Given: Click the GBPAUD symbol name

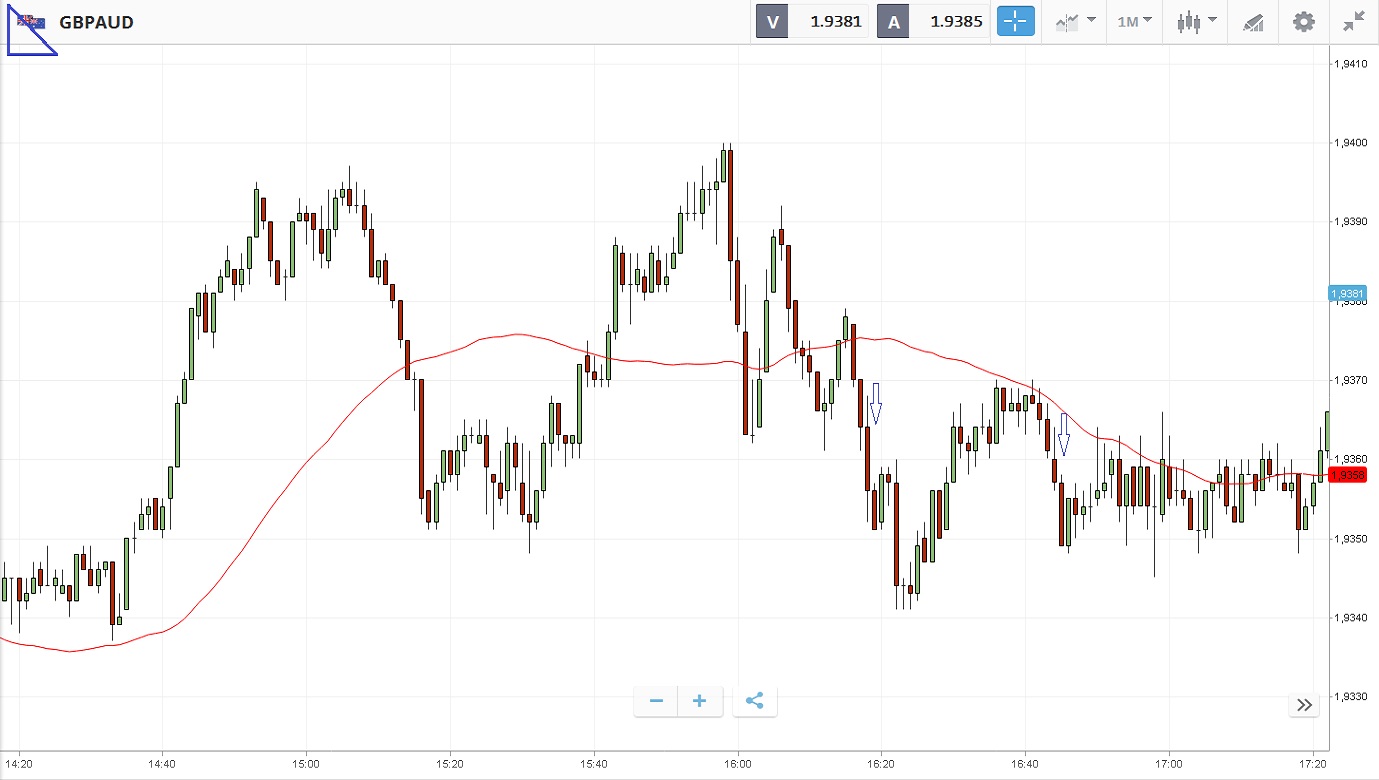Looking at the screenshot, I should [x=96, y=22].
